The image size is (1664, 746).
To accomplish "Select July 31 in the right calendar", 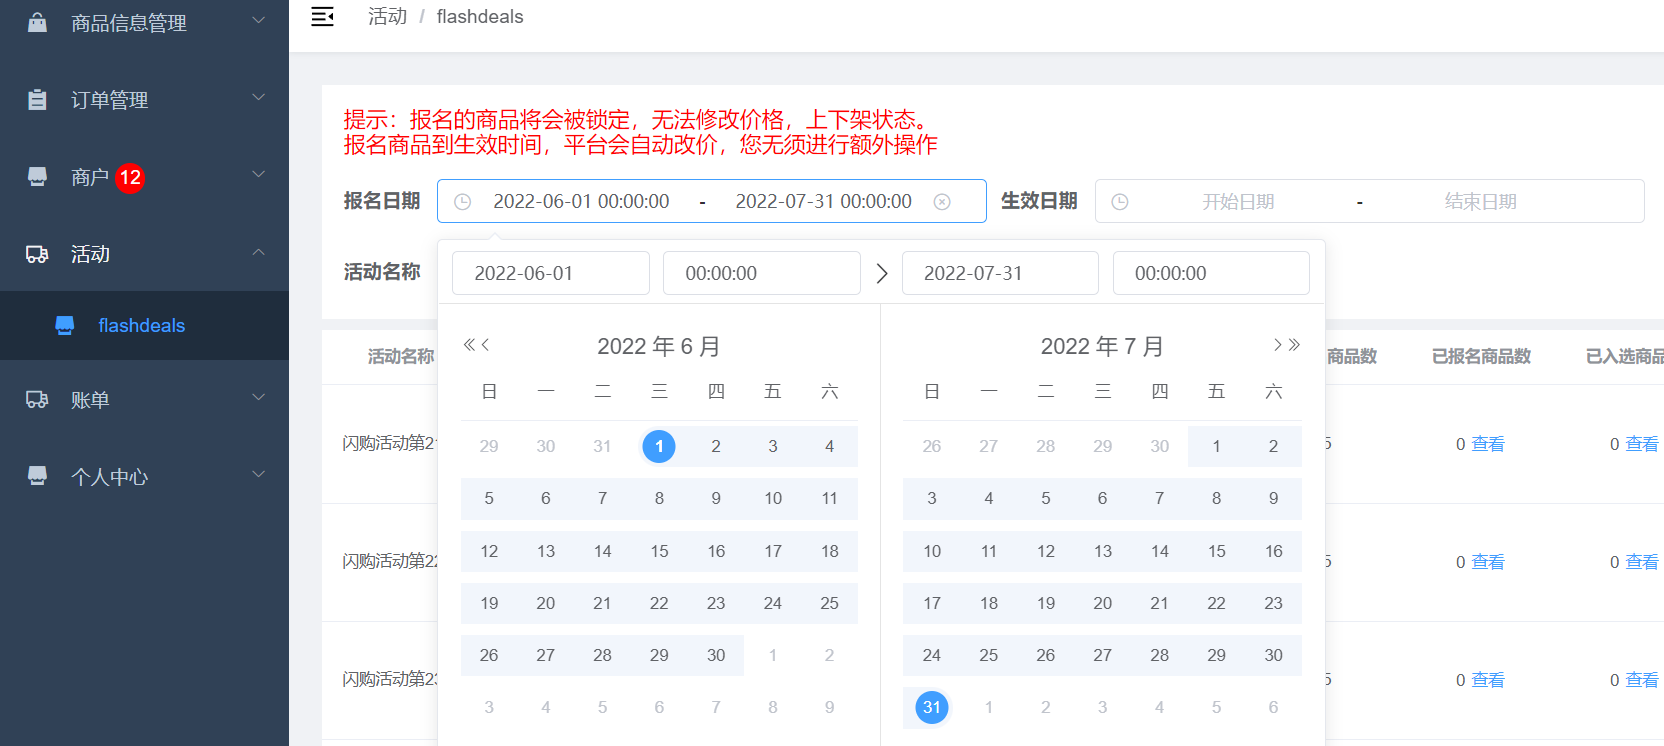I will 932,707.
